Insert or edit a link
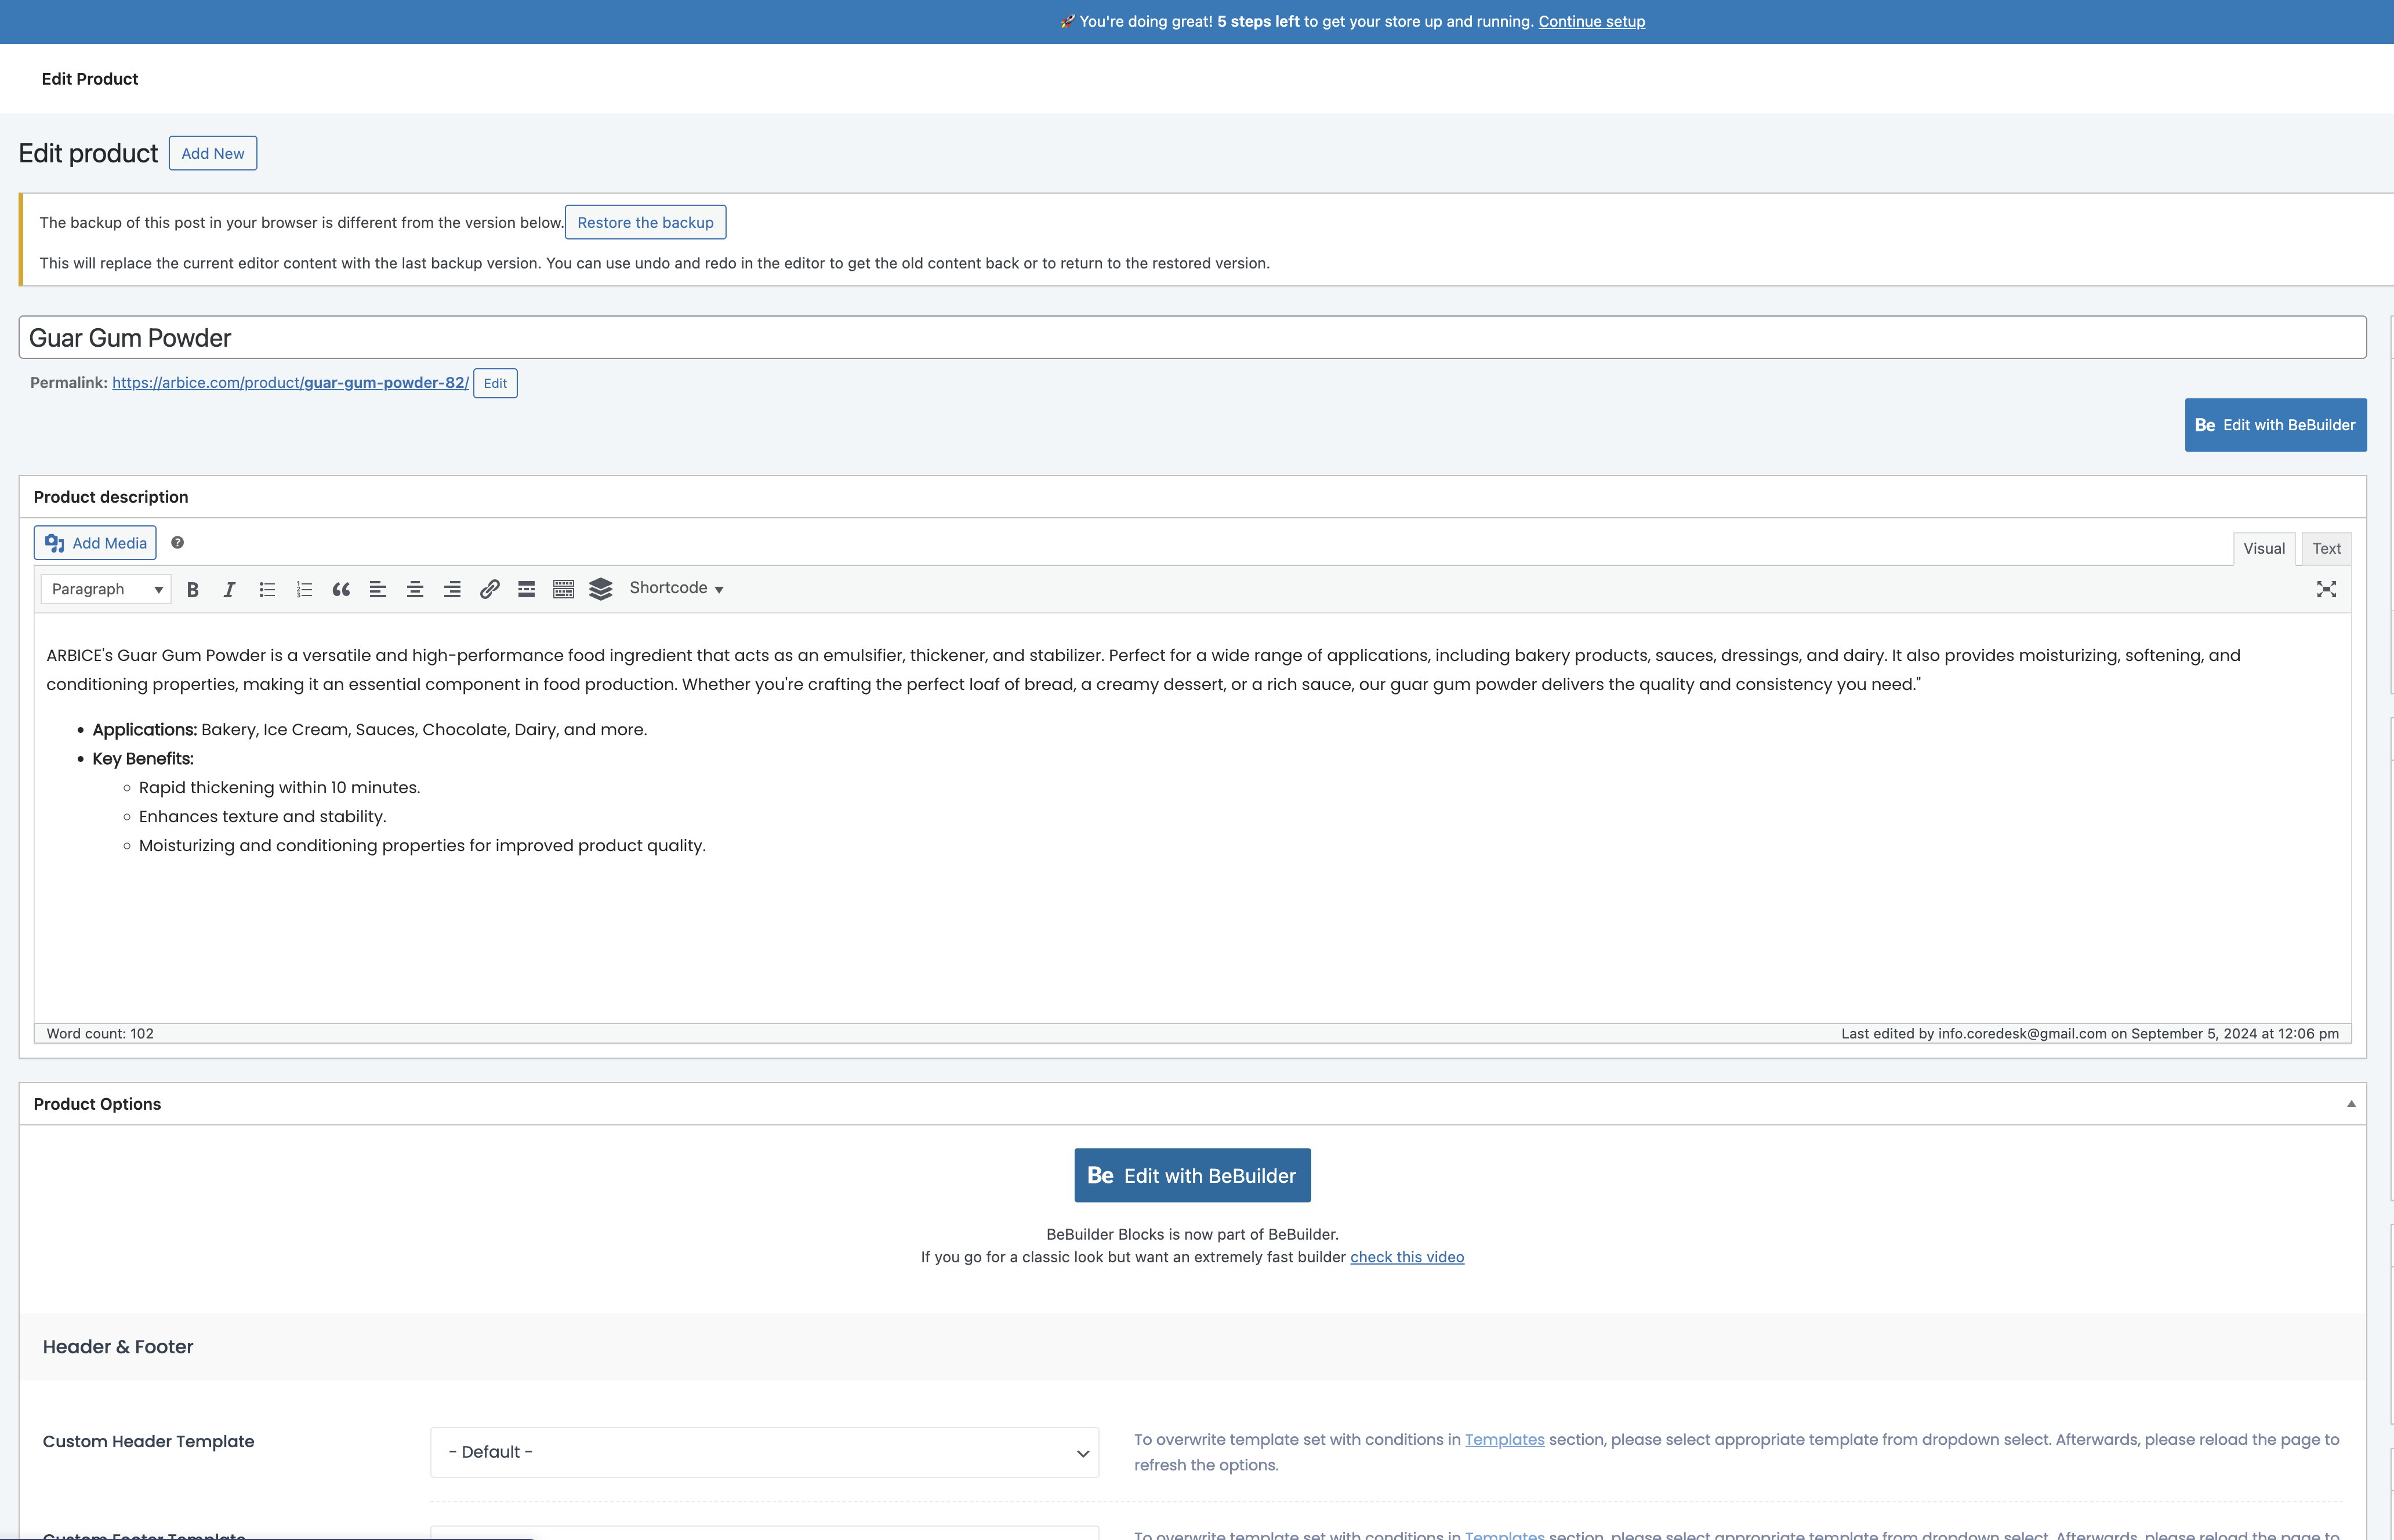This screenshot has width=2394, height=1540. tap(489, 589)
